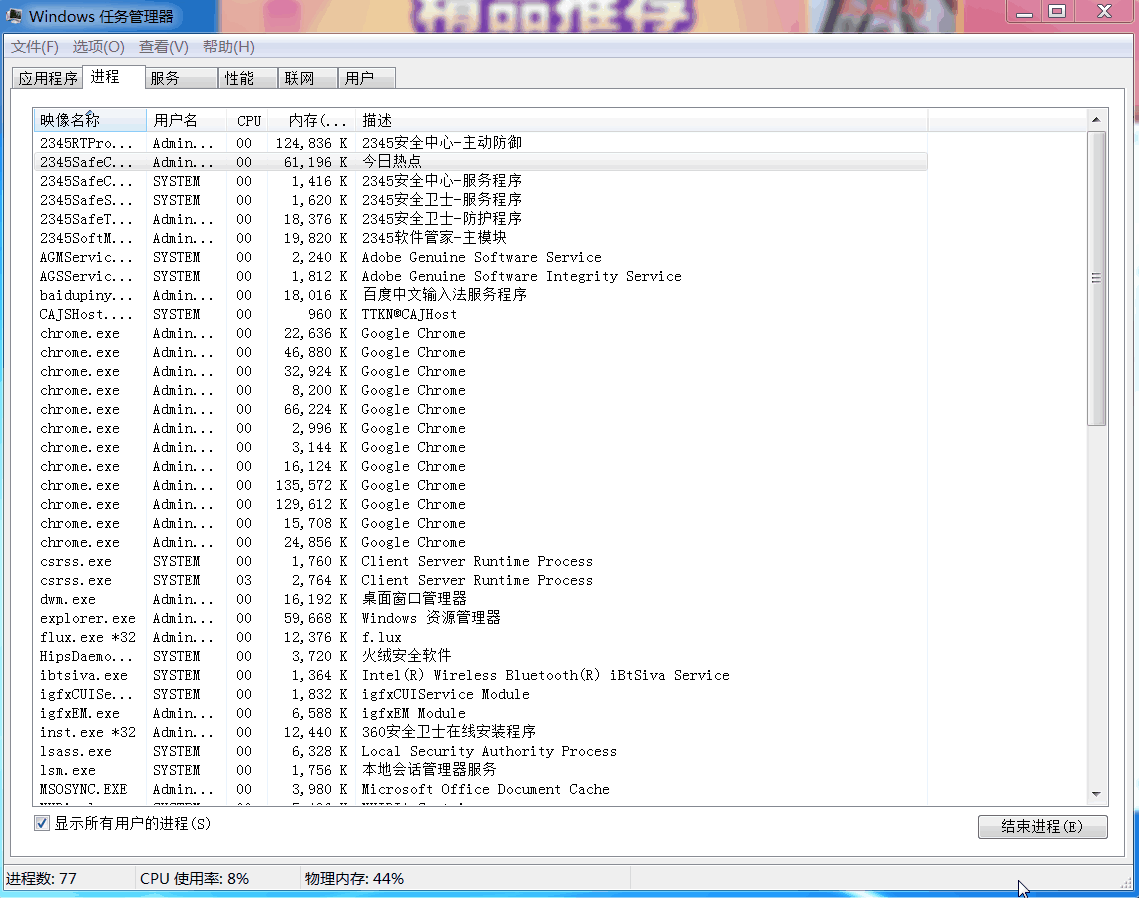Click the scroll up arrow of process list
This screenshot has height=898, width=1139.
tap(1097, 120)
